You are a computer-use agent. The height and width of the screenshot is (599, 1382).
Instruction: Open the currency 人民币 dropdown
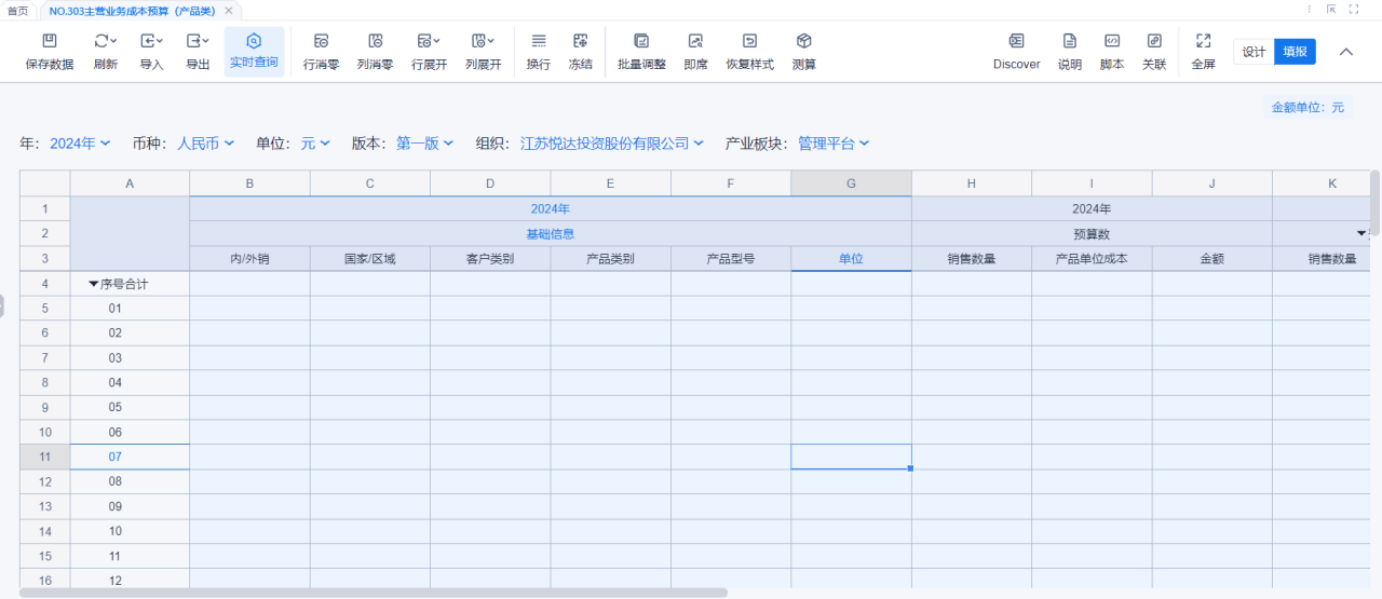click(x=206, y=144)
